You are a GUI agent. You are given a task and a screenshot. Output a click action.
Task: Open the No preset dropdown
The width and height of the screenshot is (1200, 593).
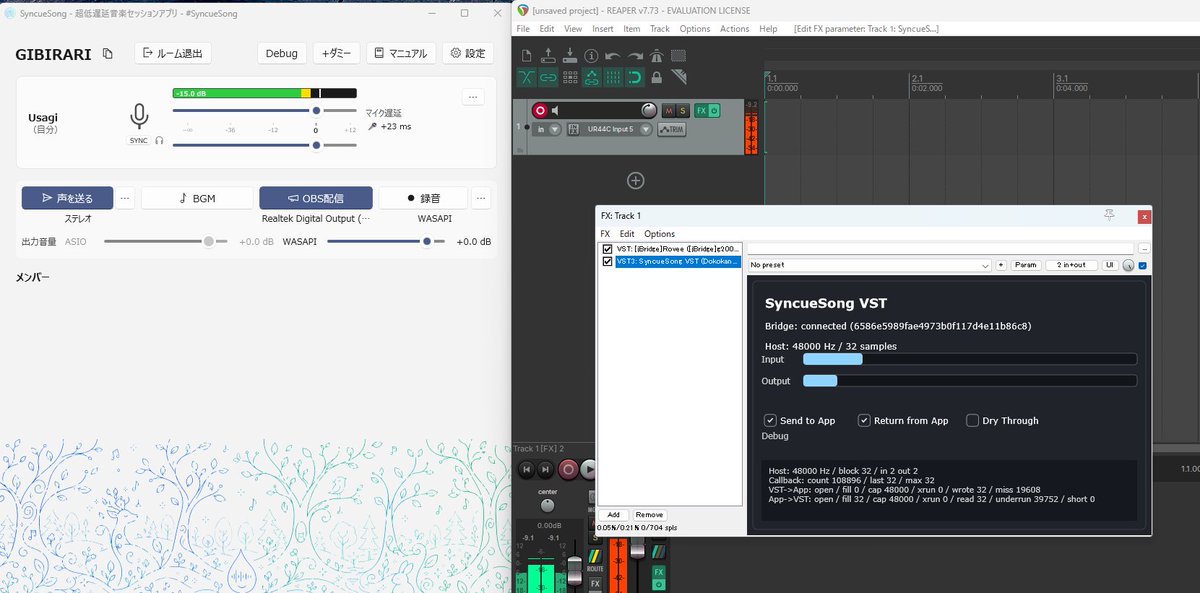pyautogui.click(x=869, y=265)
